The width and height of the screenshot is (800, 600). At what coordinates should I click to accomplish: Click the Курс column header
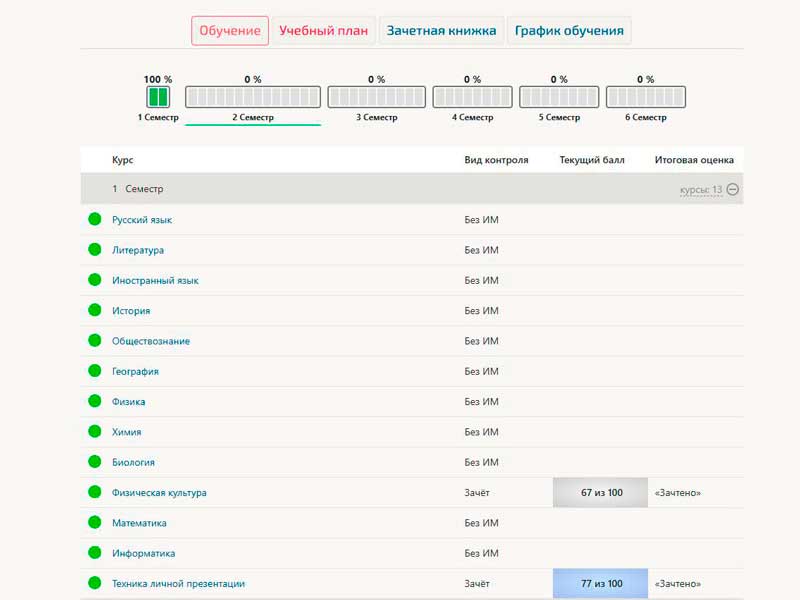coord(122,160)
